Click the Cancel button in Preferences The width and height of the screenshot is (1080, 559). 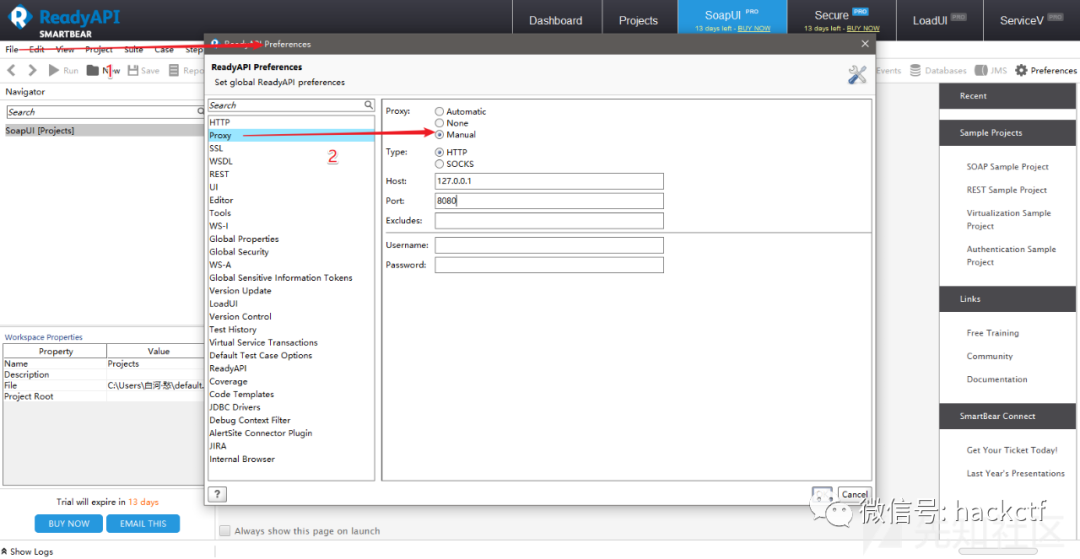click(x=854, y=494)
